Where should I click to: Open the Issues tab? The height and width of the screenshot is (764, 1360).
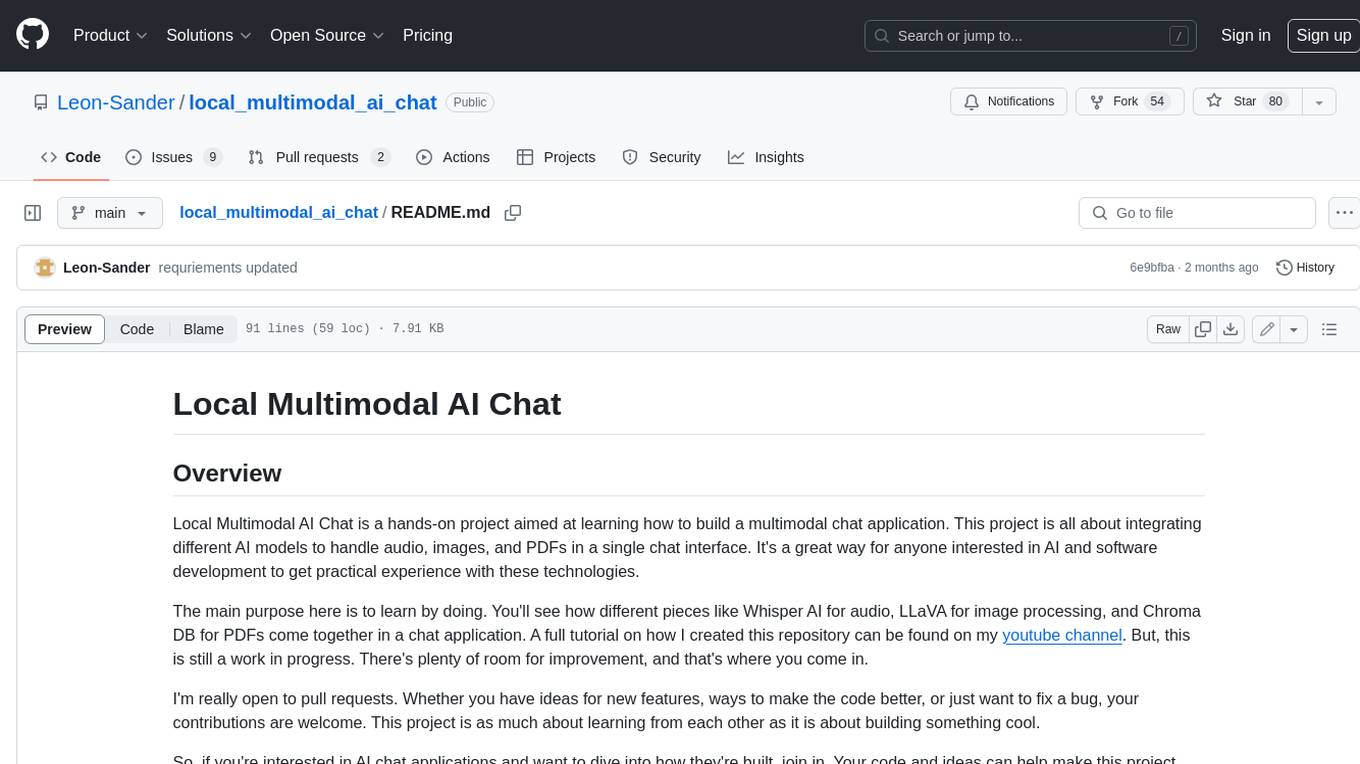[173, 157]
